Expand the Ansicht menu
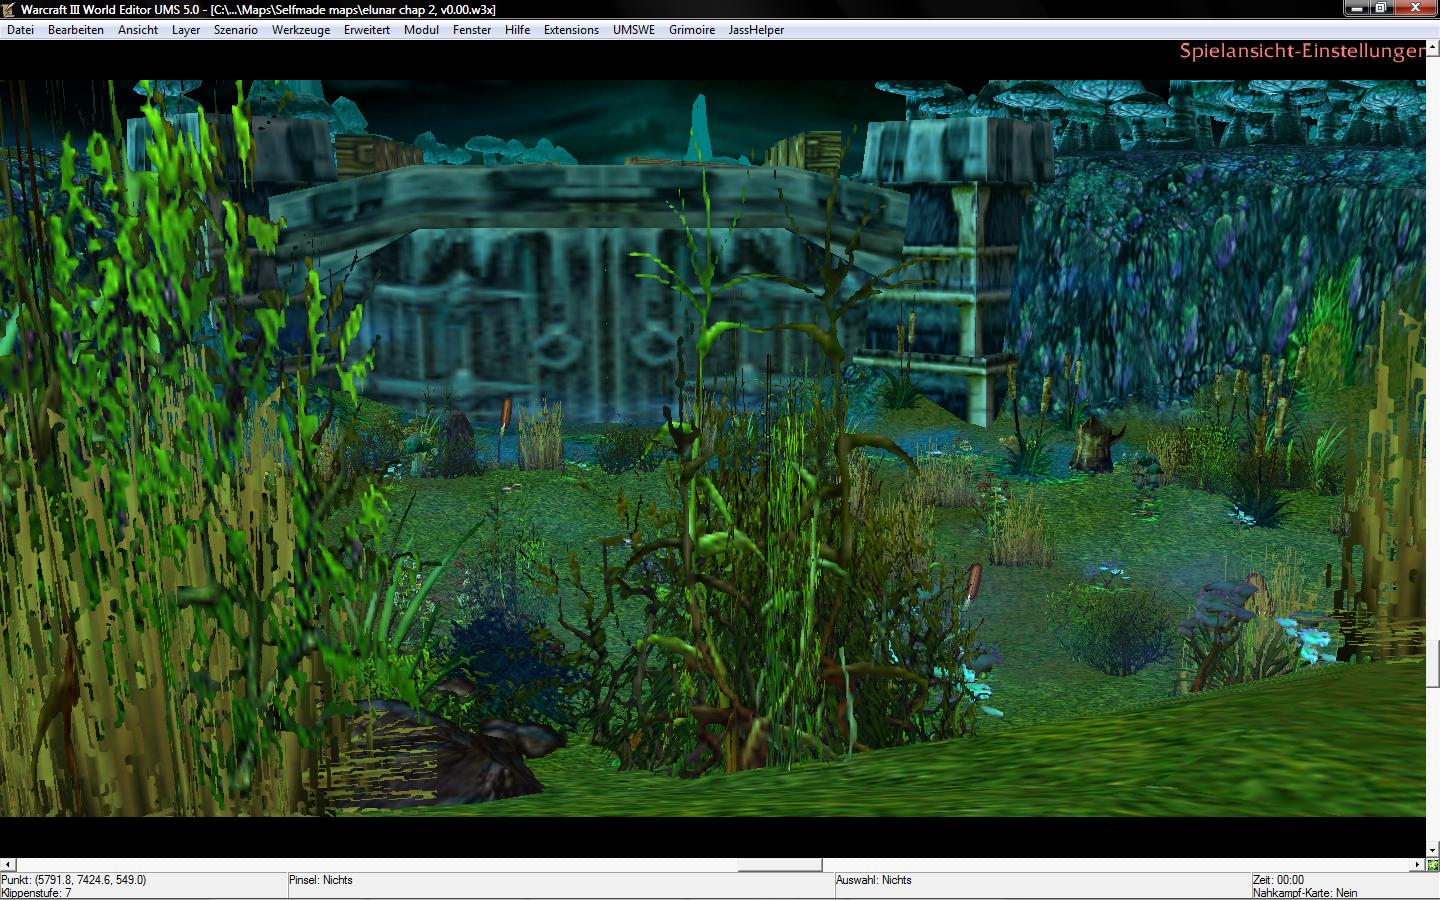 (138, 30)
